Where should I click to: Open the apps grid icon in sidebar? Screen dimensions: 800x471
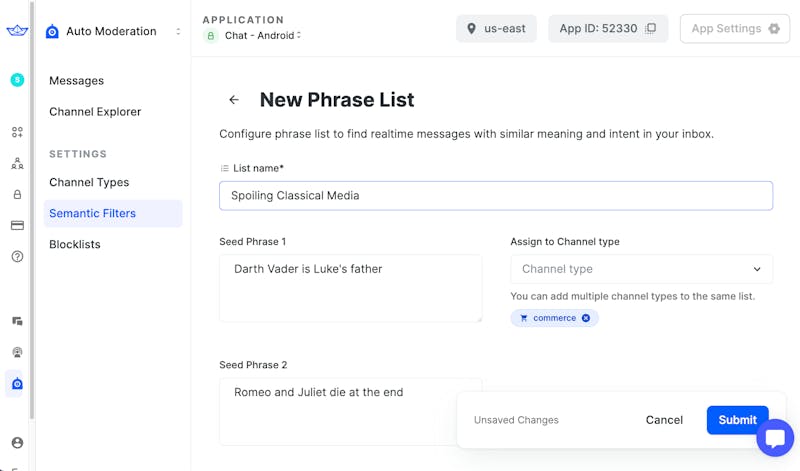coord(17,132)
